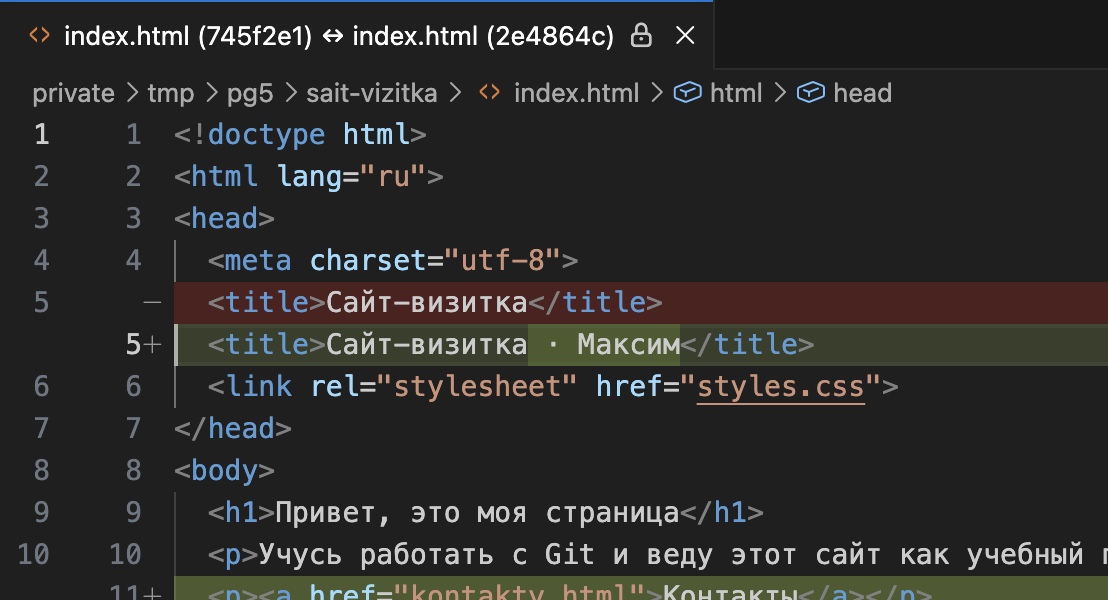1108x600 pixels.
Task: Open the 'sait-vizitka' breadcrumb folder
Action: click(372, 93)
